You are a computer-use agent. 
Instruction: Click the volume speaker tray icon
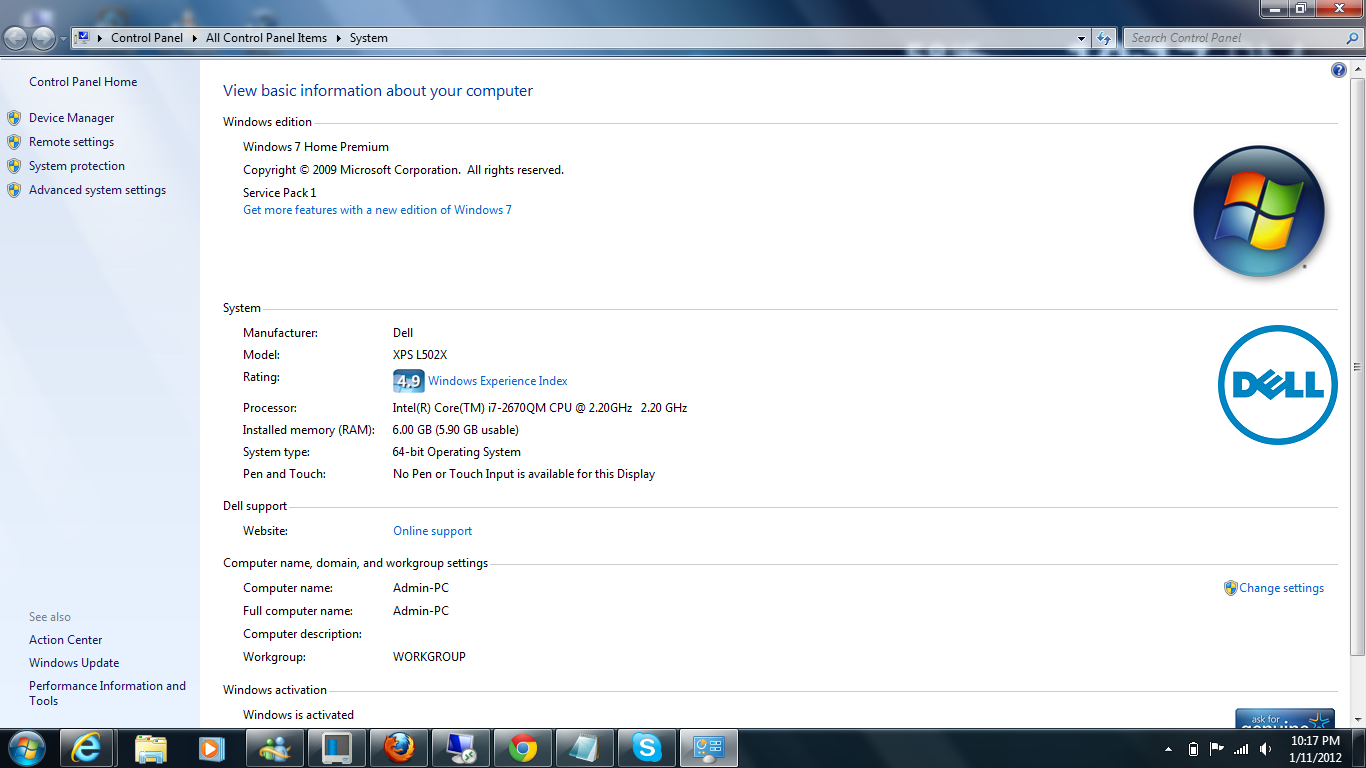pos(1266,749)
